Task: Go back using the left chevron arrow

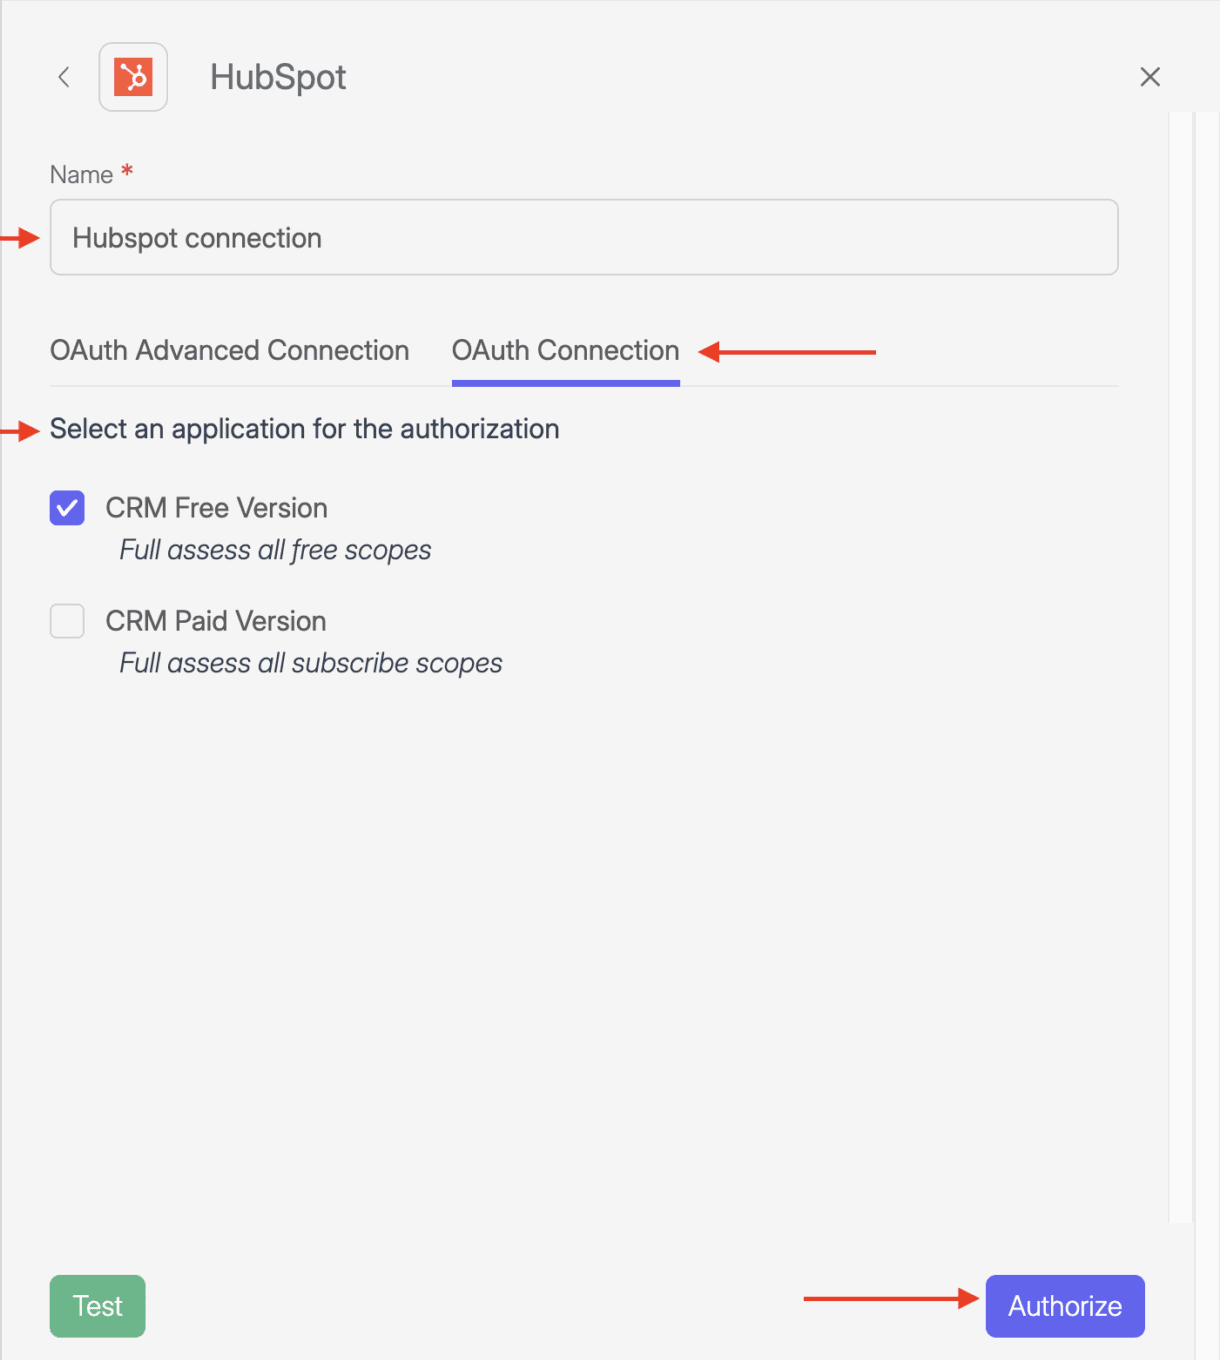Action: 64,77
